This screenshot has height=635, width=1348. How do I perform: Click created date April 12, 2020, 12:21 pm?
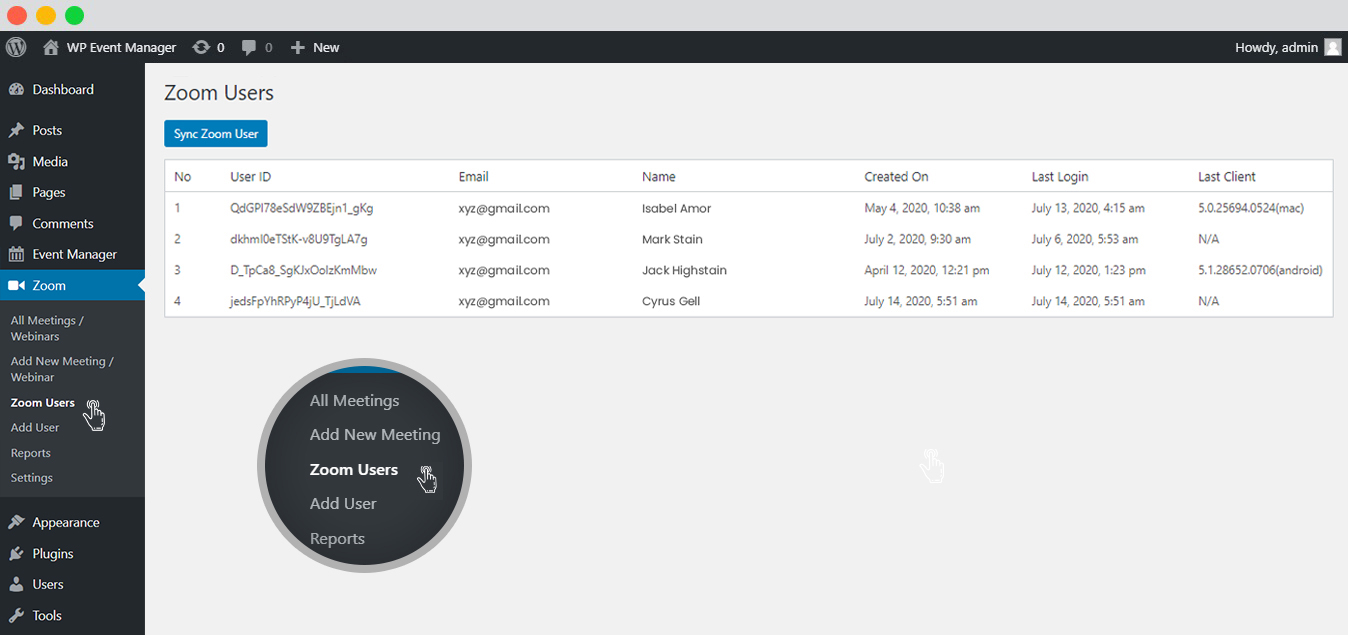[x=927, y=271]
